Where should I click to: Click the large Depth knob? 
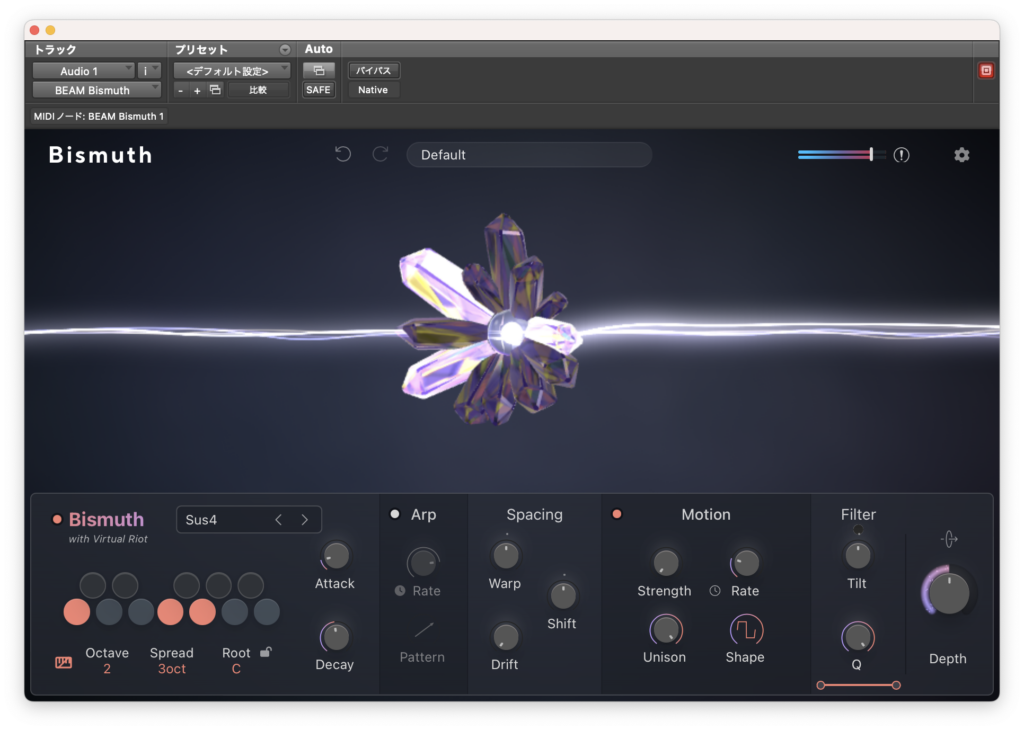tap(948, 593)
